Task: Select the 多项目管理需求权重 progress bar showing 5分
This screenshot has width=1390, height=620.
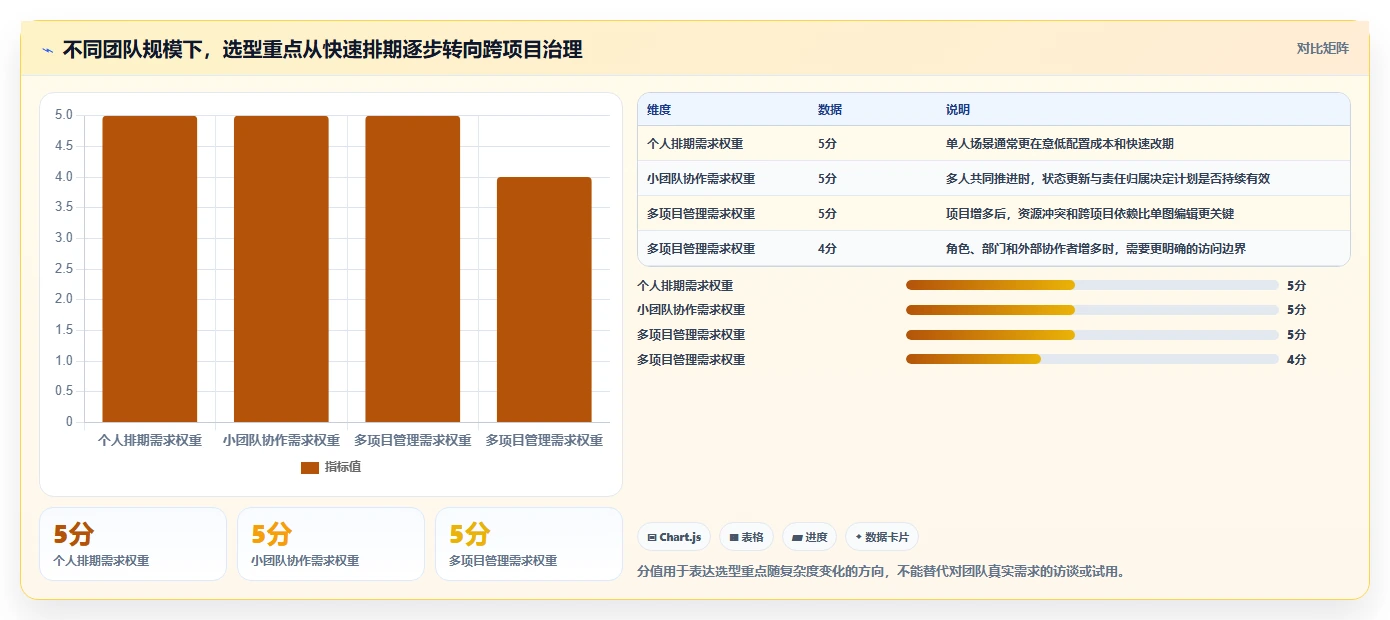Action: coord(1092,335)
